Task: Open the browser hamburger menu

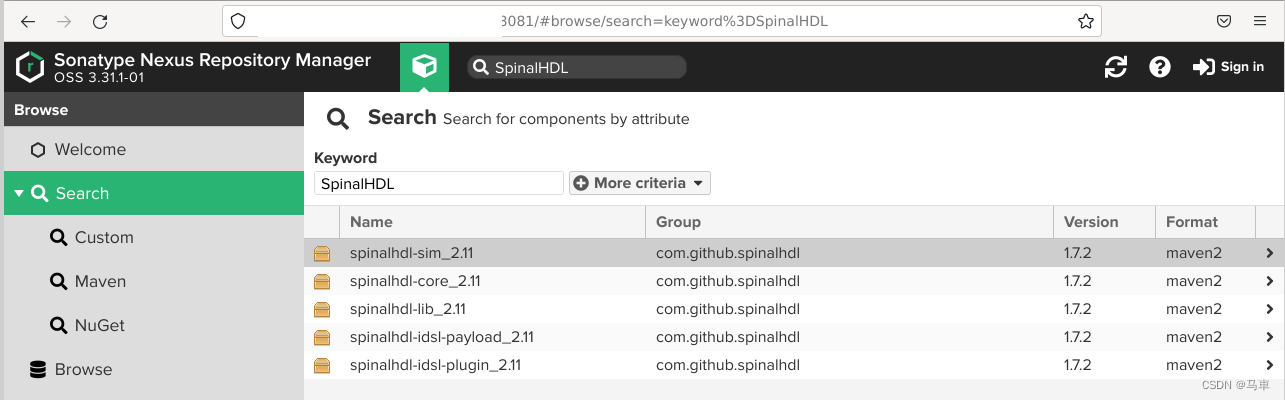Action: tap(1259, 21)
